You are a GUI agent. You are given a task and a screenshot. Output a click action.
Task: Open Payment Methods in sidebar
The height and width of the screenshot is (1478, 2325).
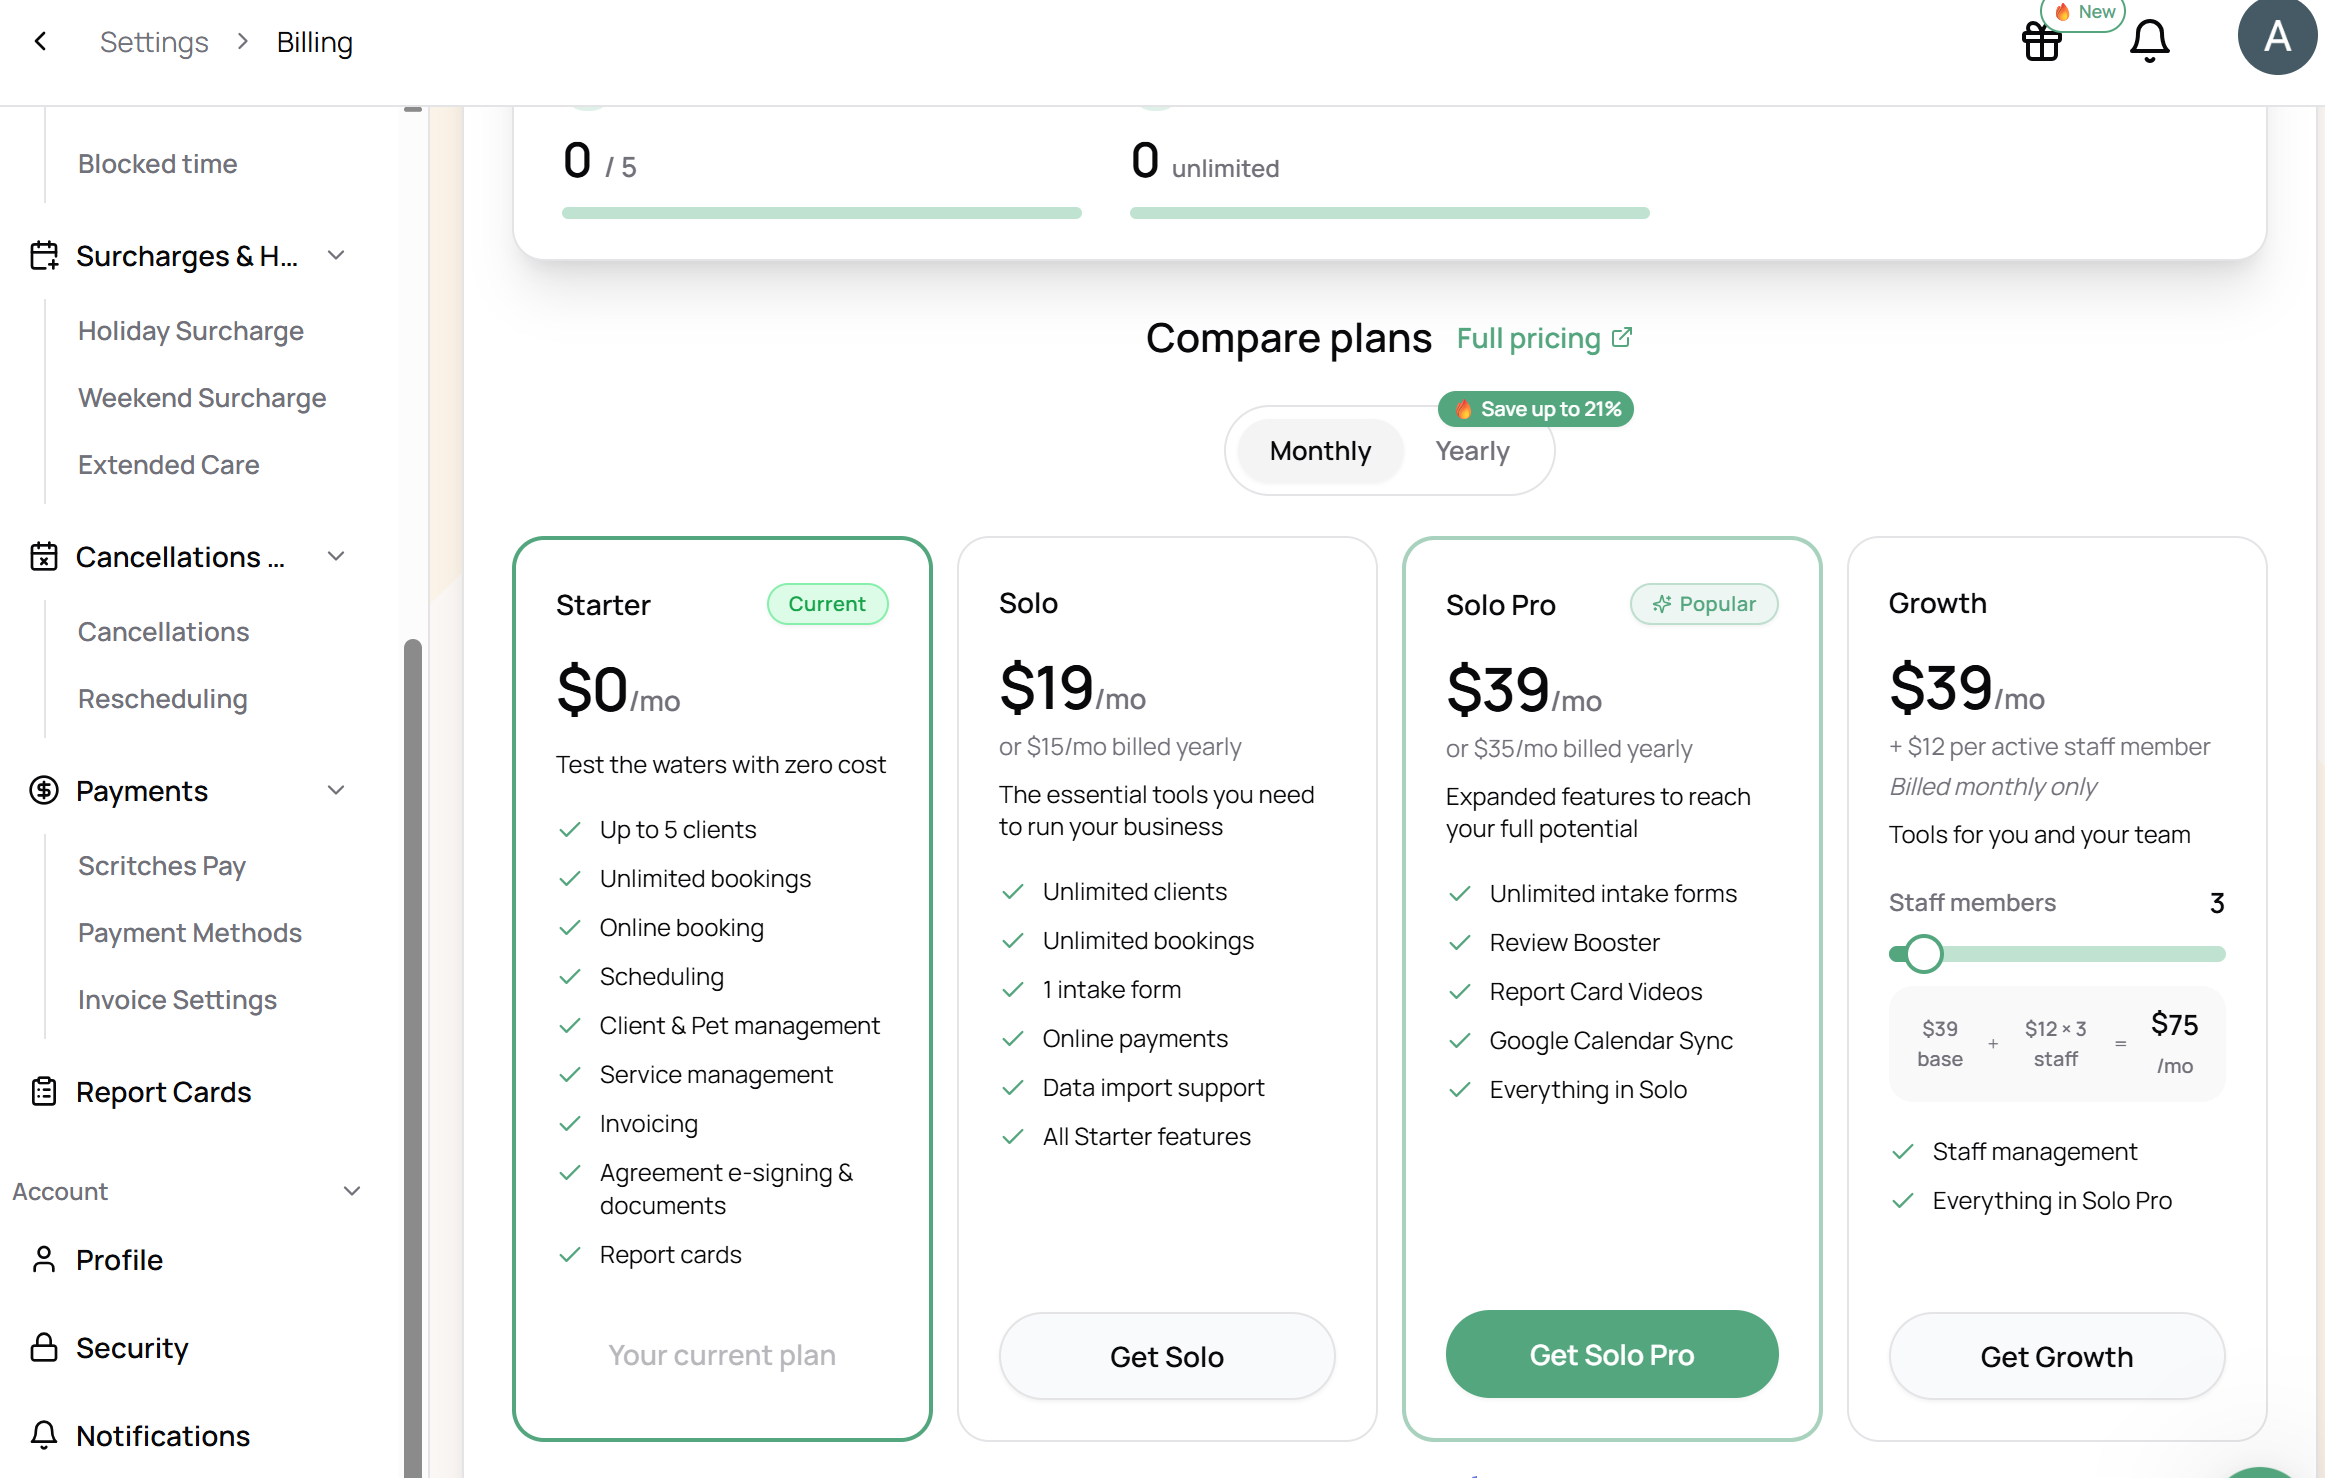(190, 932)
